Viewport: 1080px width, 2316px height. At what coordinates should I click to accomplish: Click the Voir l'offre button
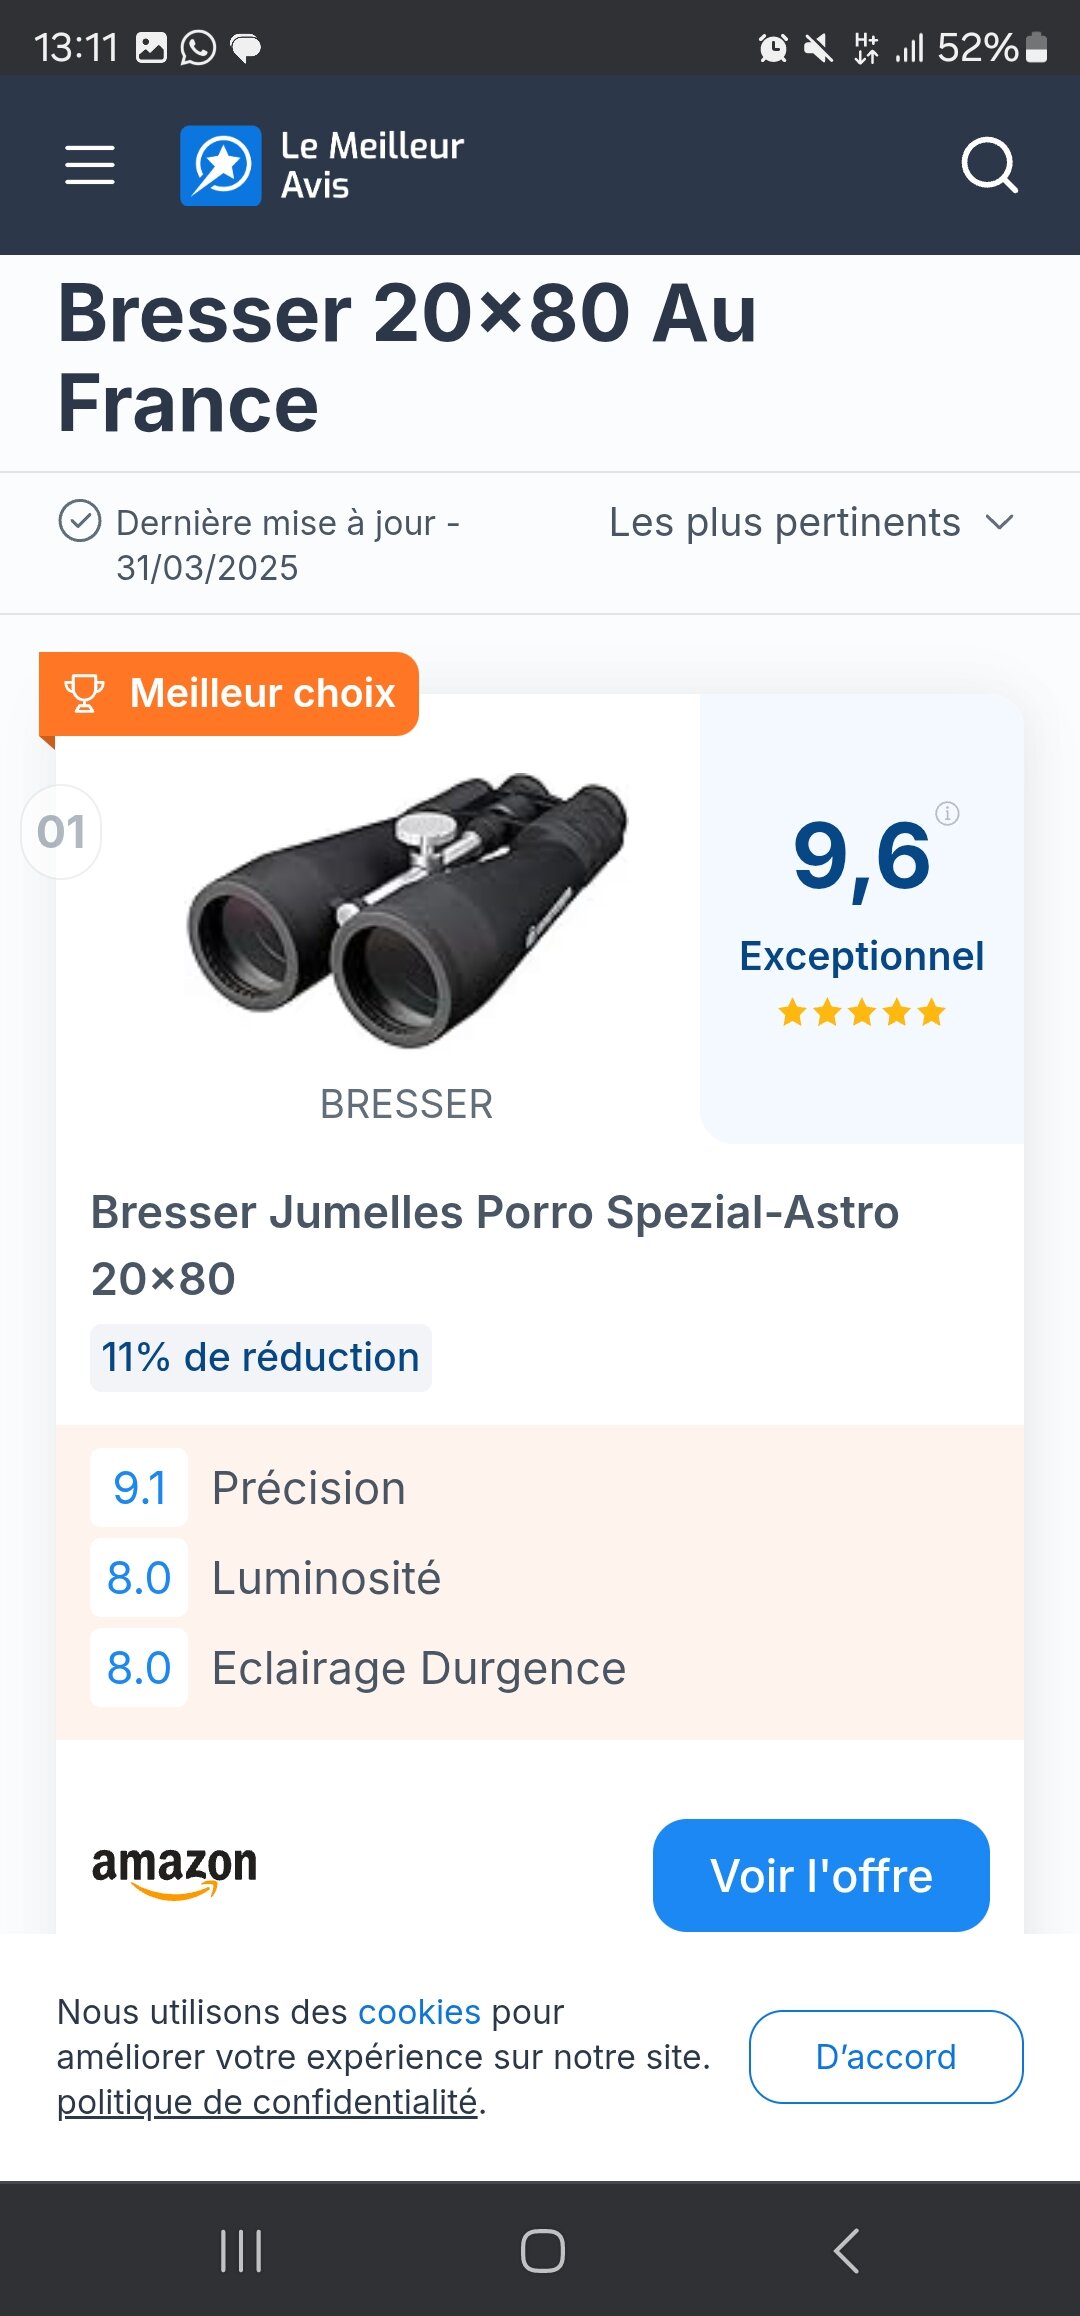(821, 1875)
